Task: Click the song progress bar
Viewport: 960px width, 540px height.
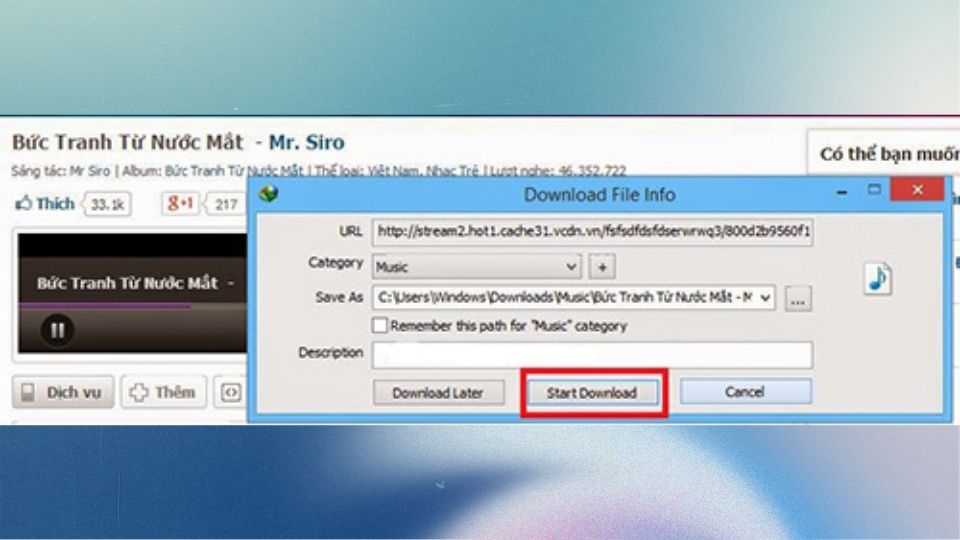Action: (x=132, y=305)
